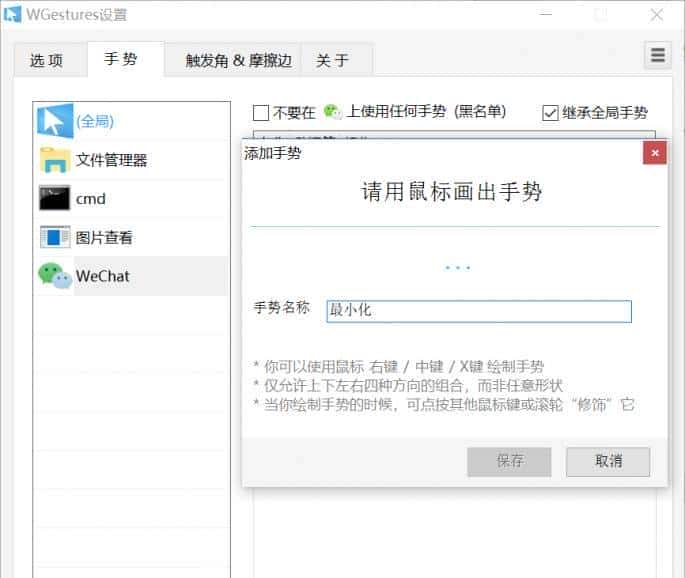Minimize the WGestures settings window

click(546, 15)
